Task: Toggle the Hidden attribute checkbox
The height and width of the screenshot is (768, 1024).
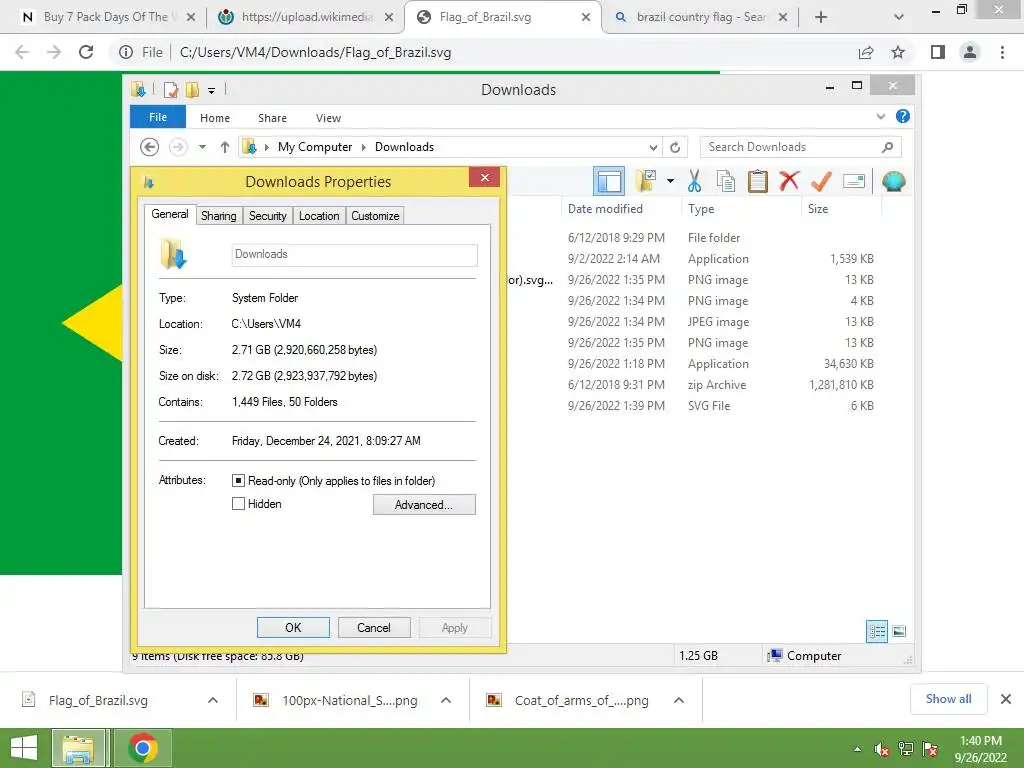Action: click(x=238, y=504)
